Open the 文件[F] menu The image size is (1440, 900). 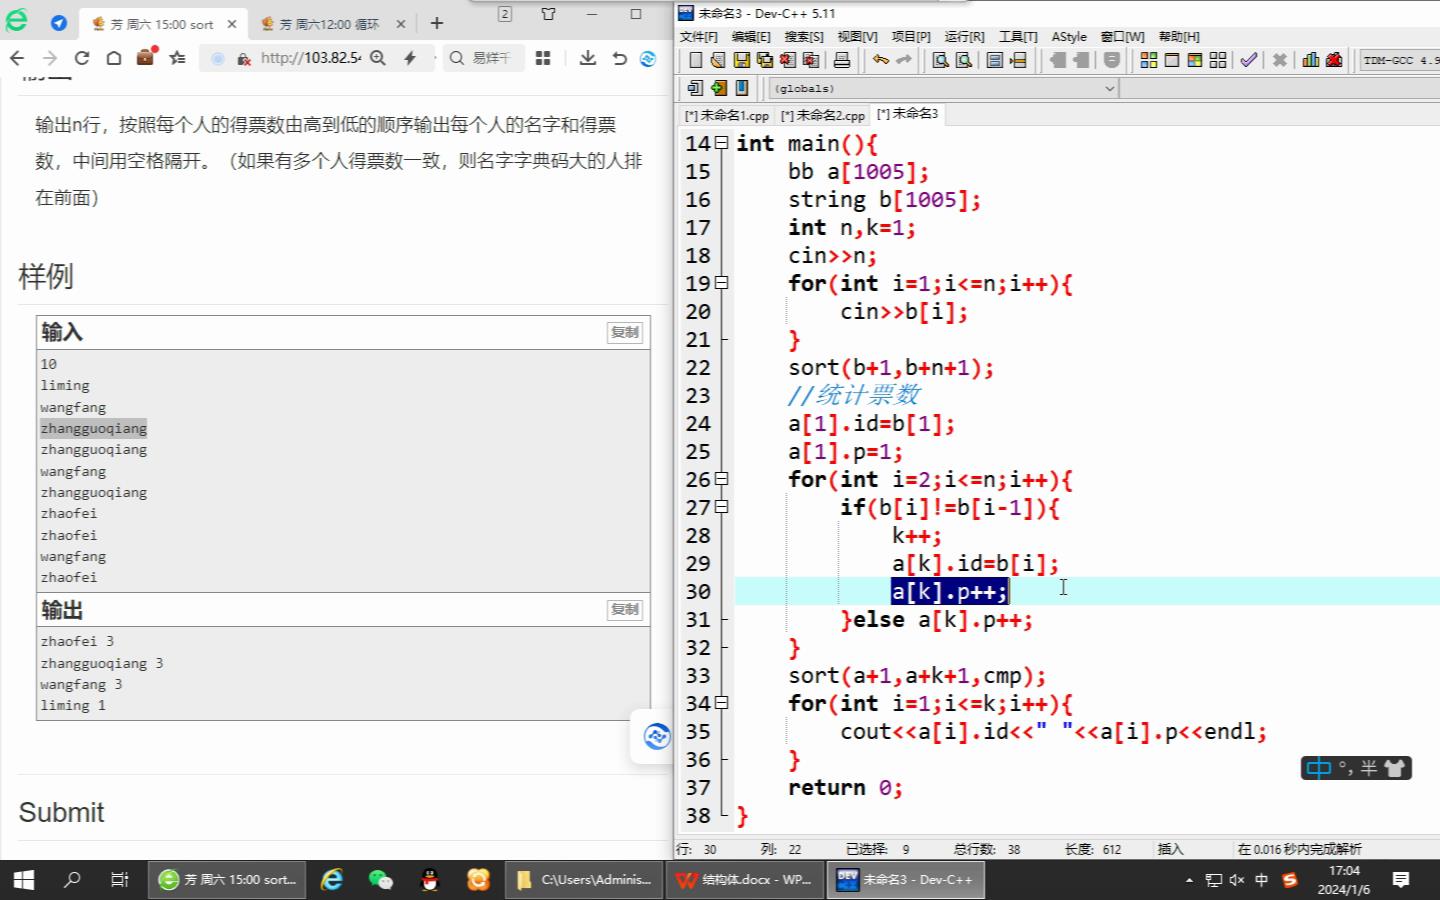click(699, 36)
